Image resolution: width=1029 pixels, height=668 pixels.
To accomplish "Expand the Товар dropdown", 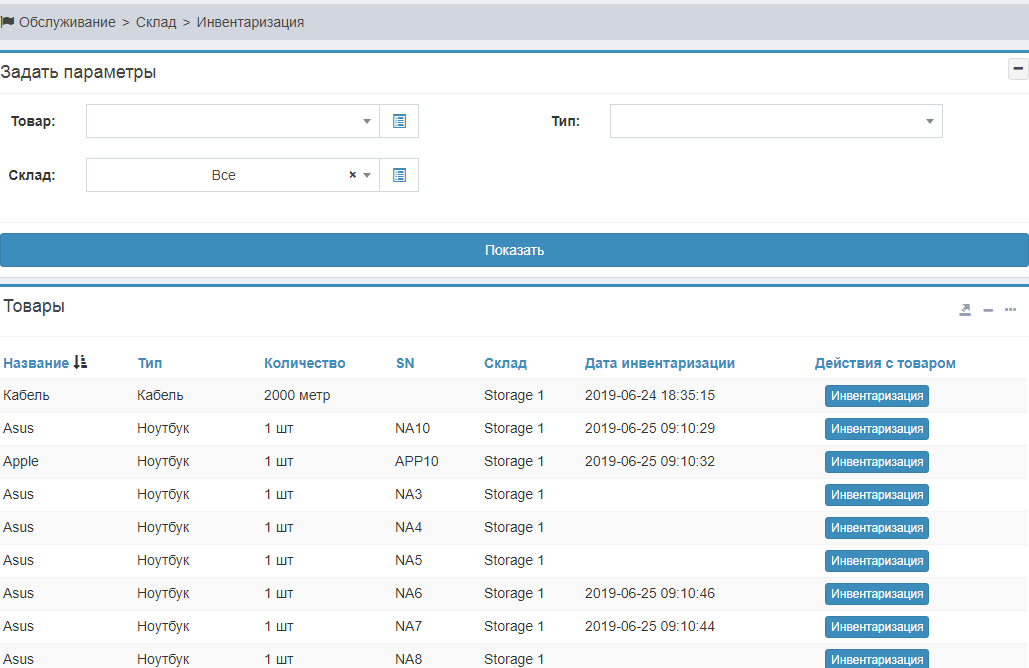I will click(x=366, y=121).
